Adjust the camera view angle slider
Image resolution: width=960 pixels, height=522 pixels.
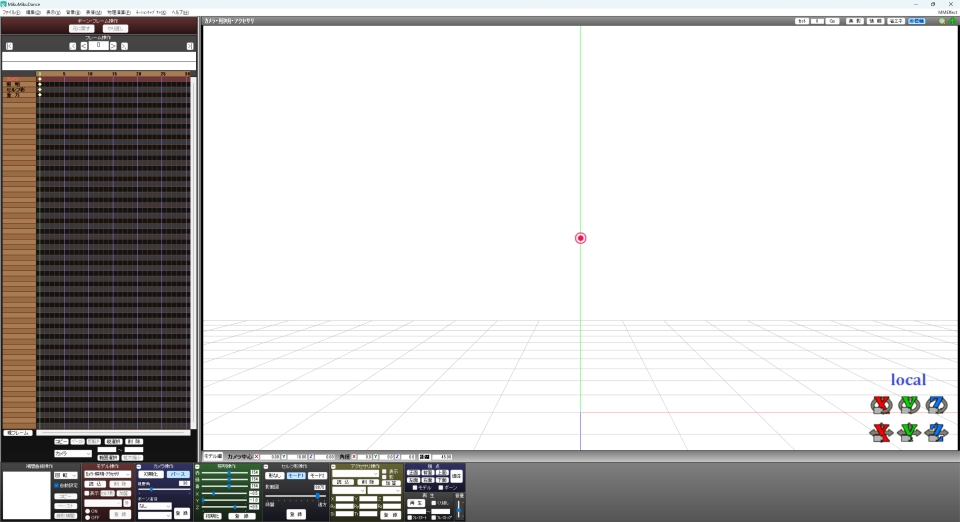[164, 489]
